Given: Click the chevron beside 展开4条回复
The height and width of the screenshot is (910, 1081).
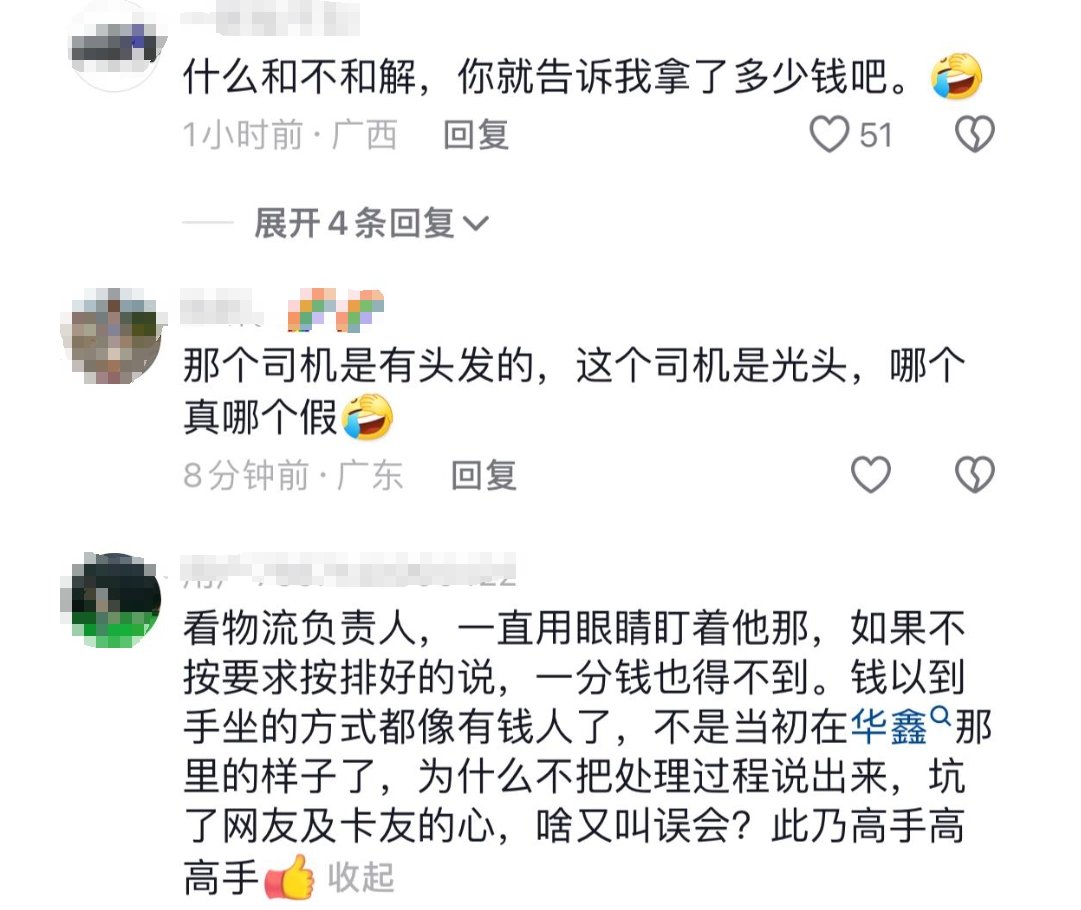Looking at the screenshot, I should 476,223.
